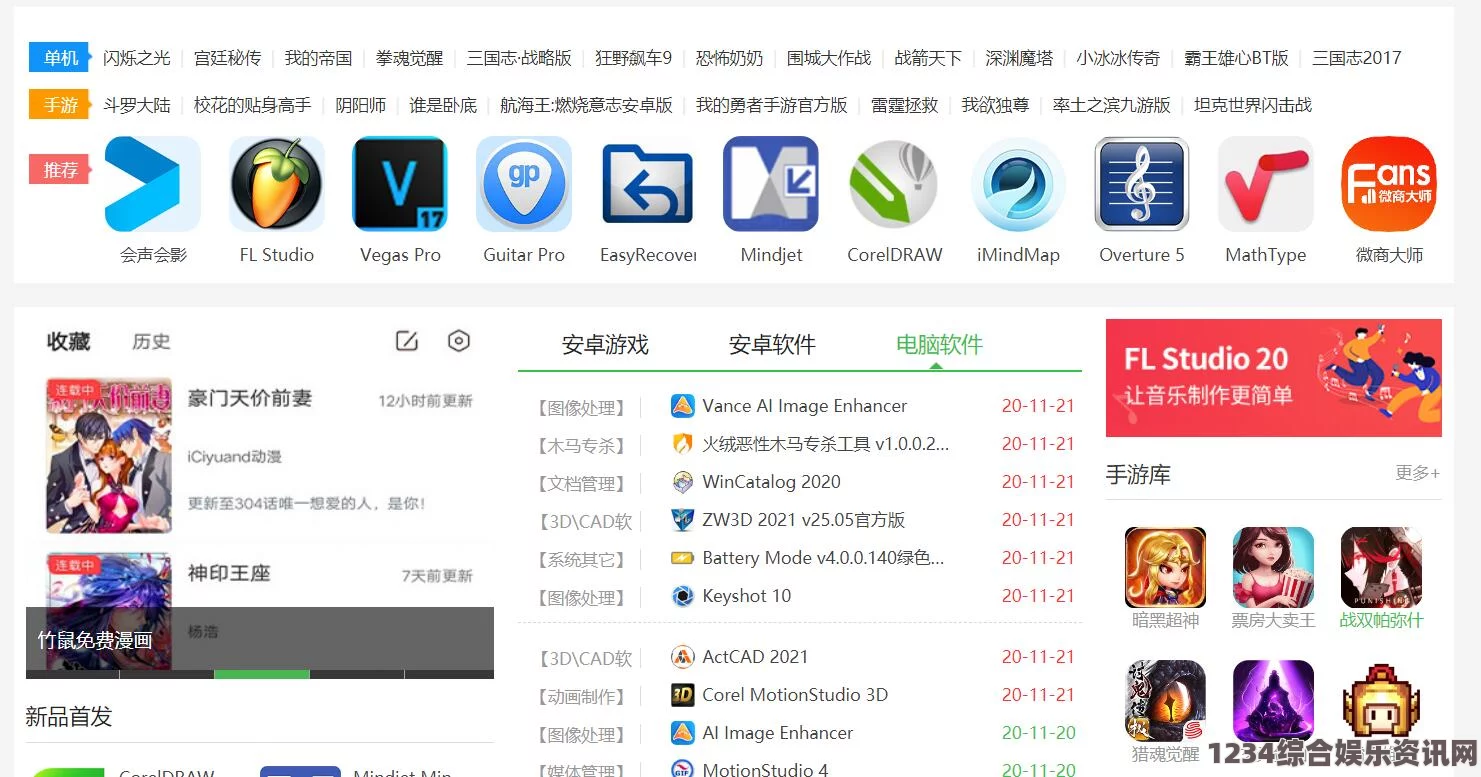Select the 电脑软件 tab
This screenshot has height=777, width=1481.
coord(939,345)
